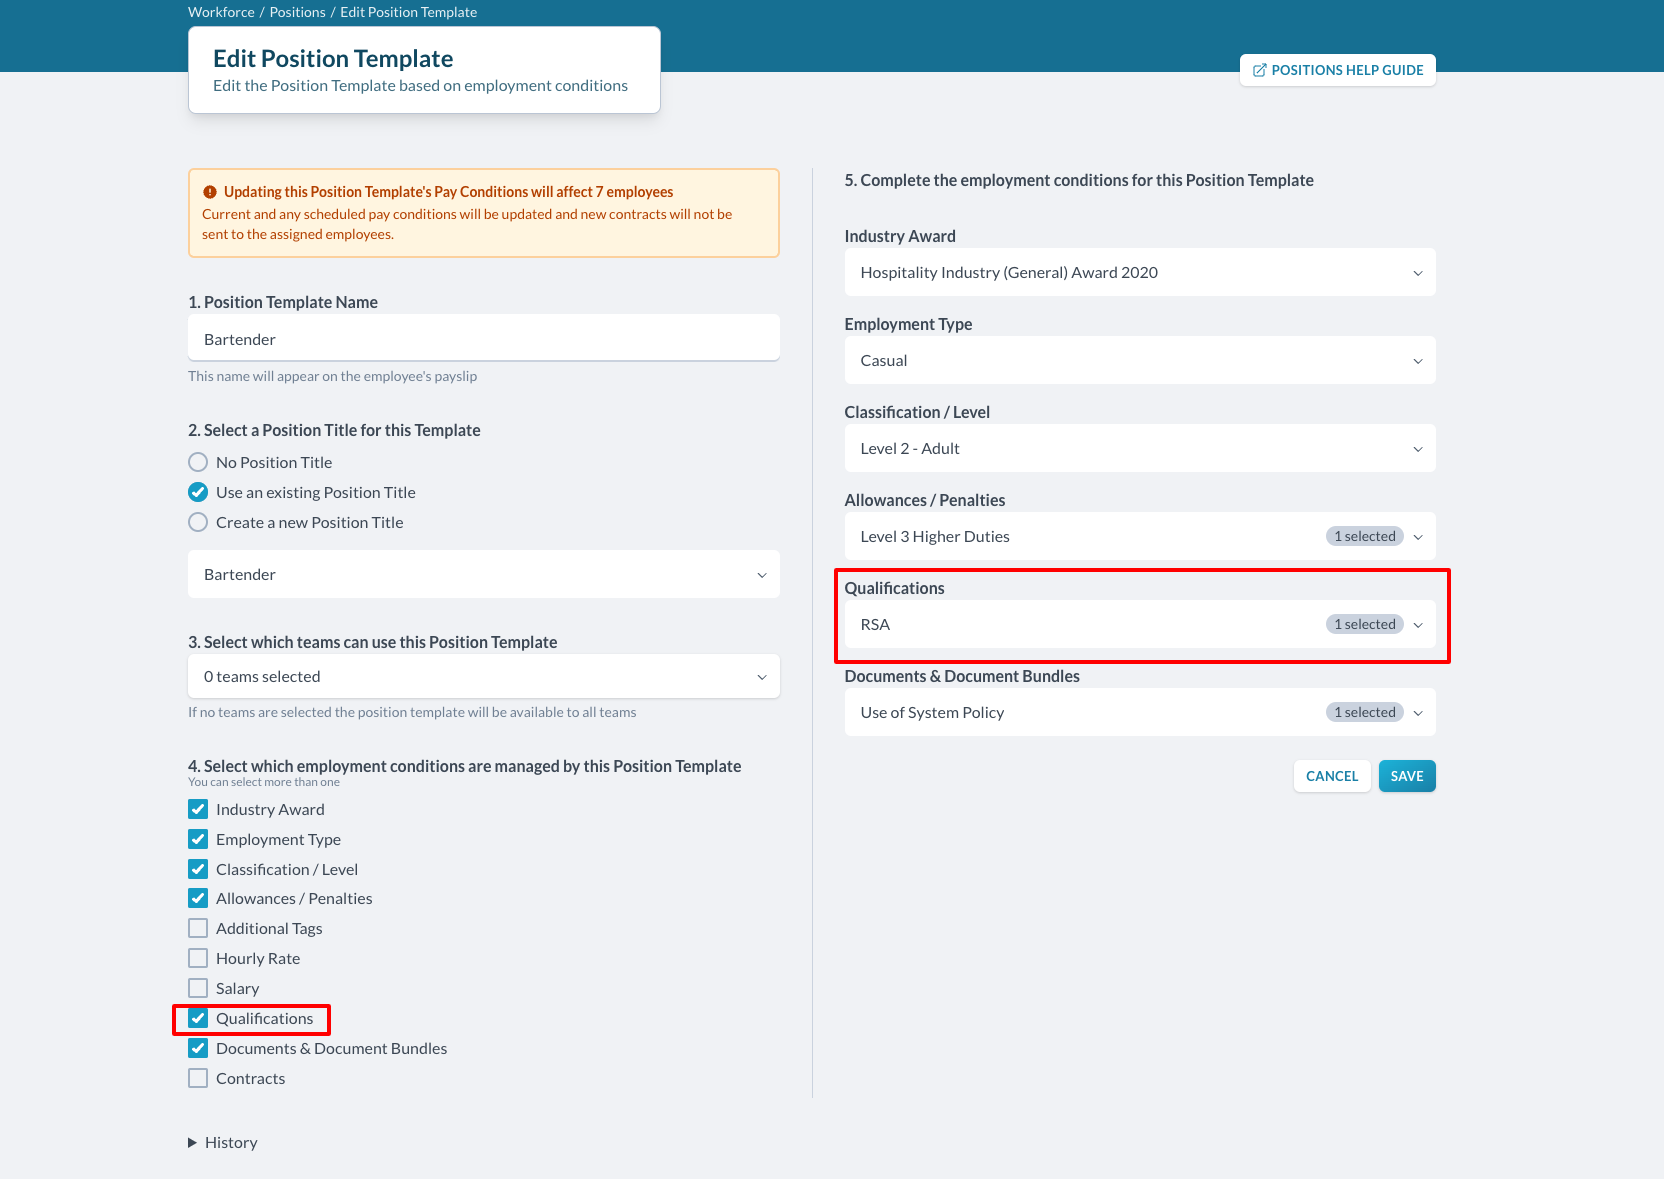Click the Cancel button
This screenshot has height=1179, width=1664.
coord(1331,777)
